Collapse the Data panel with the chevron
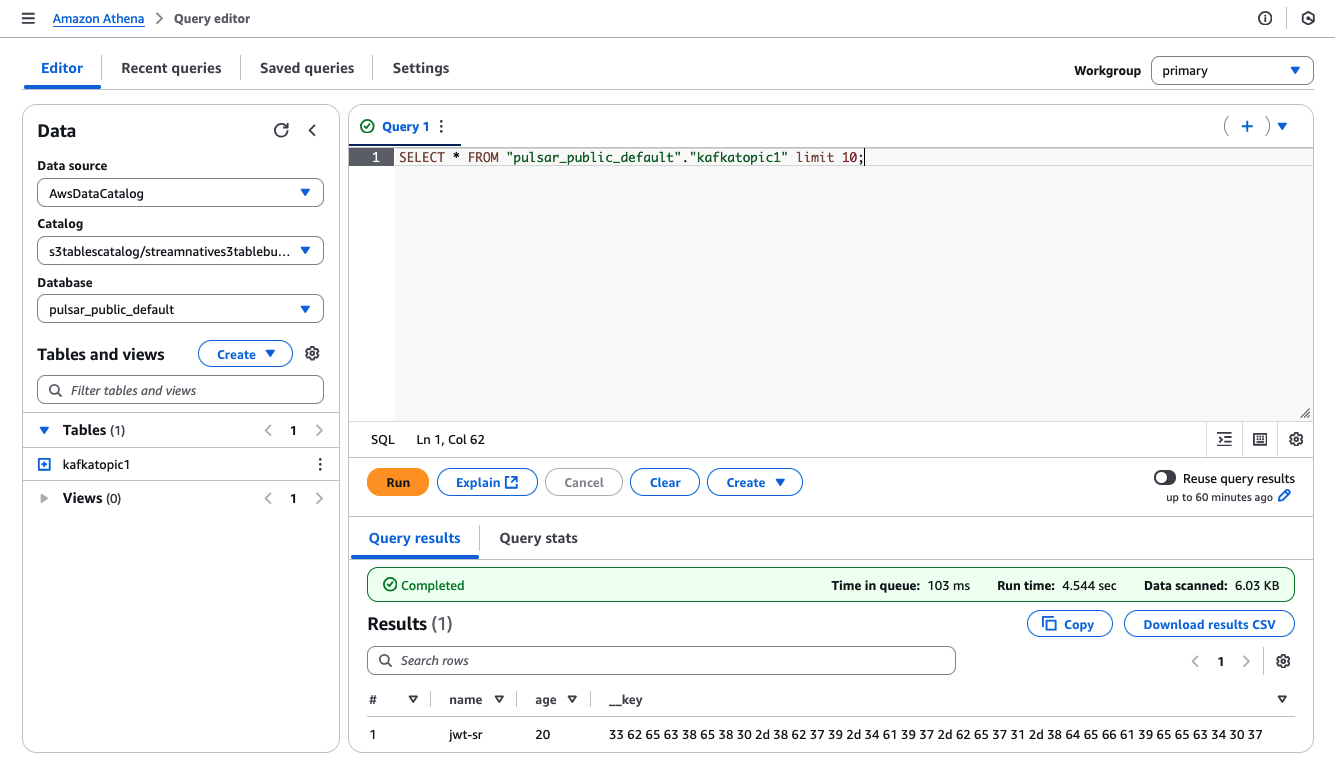The width and height of the screenshot is (1335, 766). tap(311, 130)
